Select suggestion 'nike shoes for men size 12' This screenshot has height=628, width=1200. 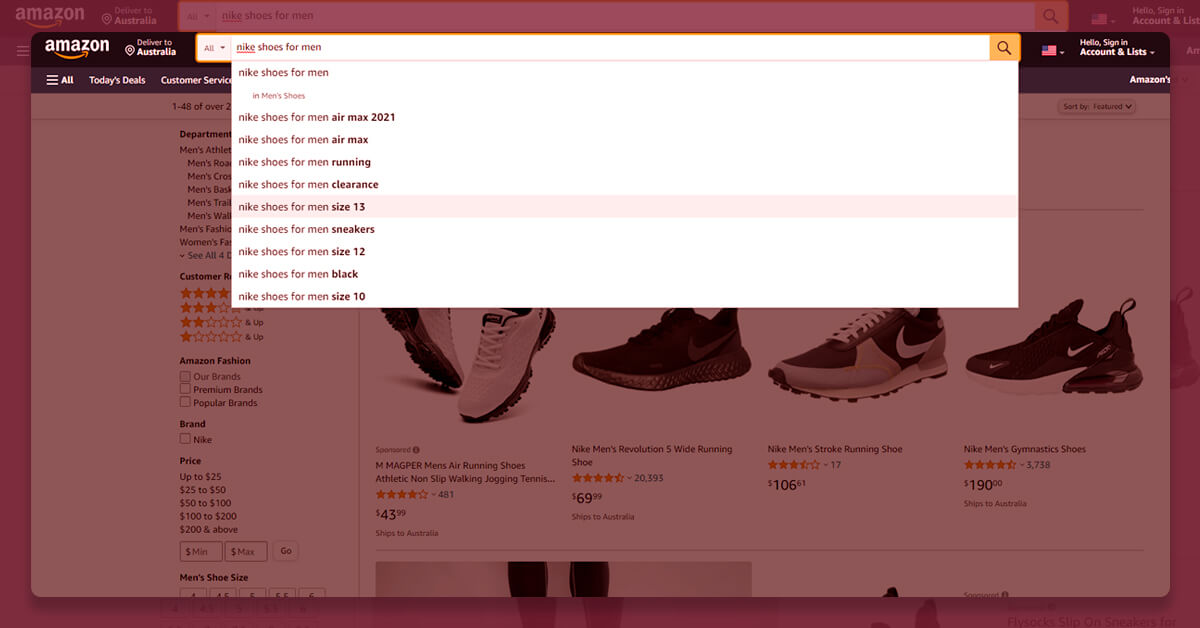(x=625, y=252)
